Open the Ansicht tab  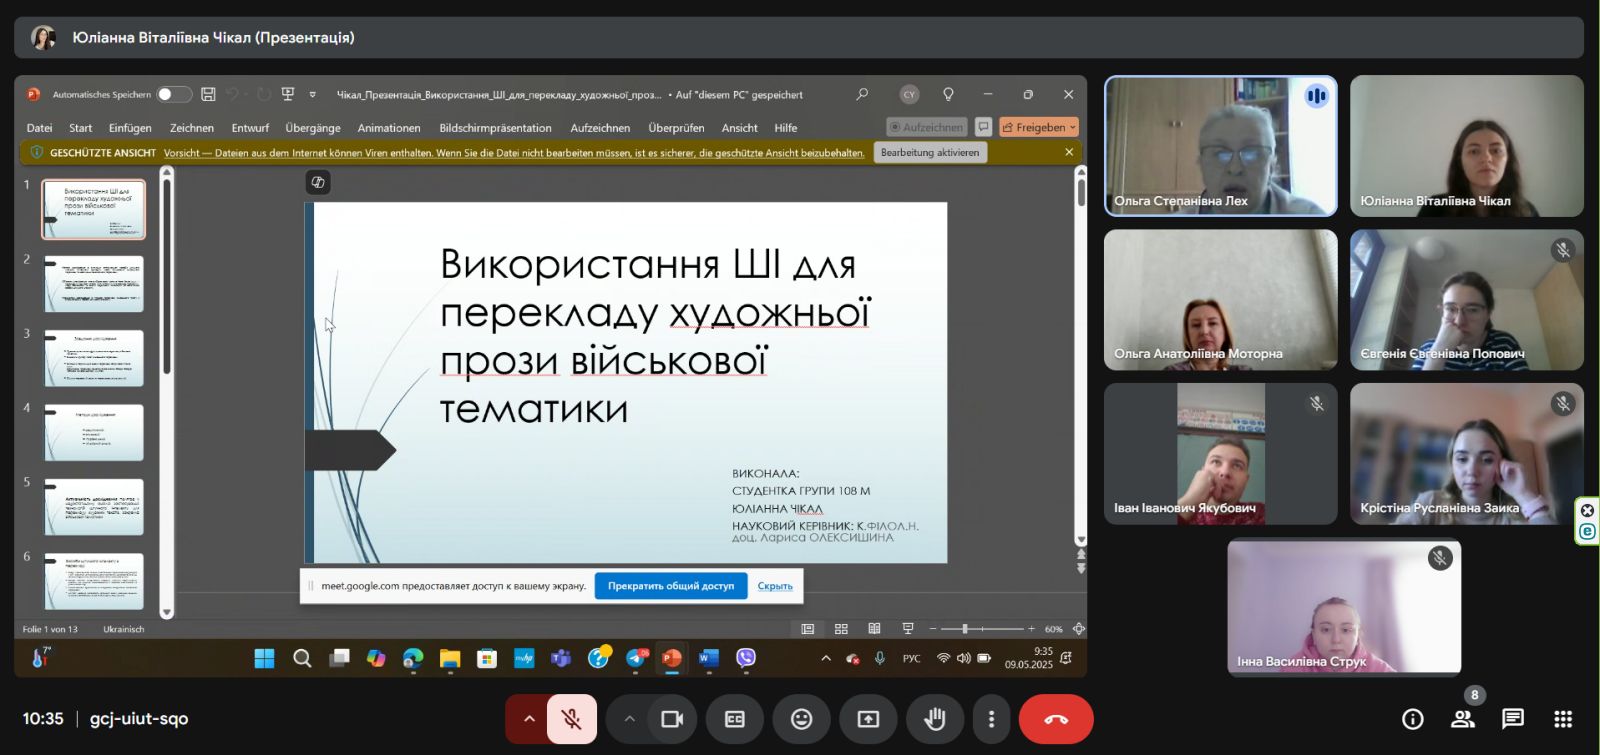tap(739, 128)
